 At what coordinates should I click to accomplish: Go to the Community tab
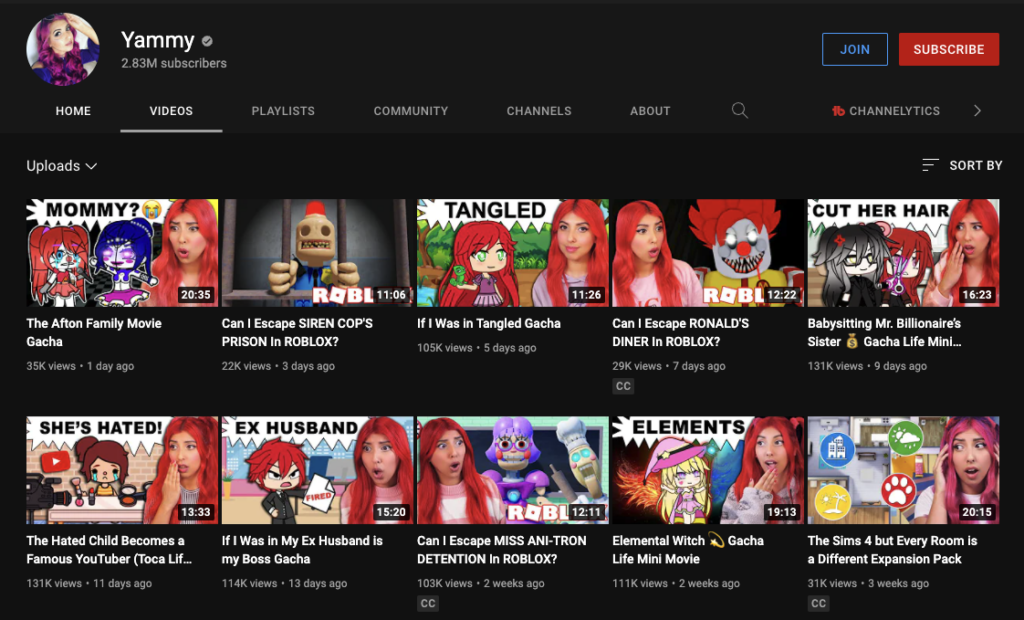click(411, 111)
